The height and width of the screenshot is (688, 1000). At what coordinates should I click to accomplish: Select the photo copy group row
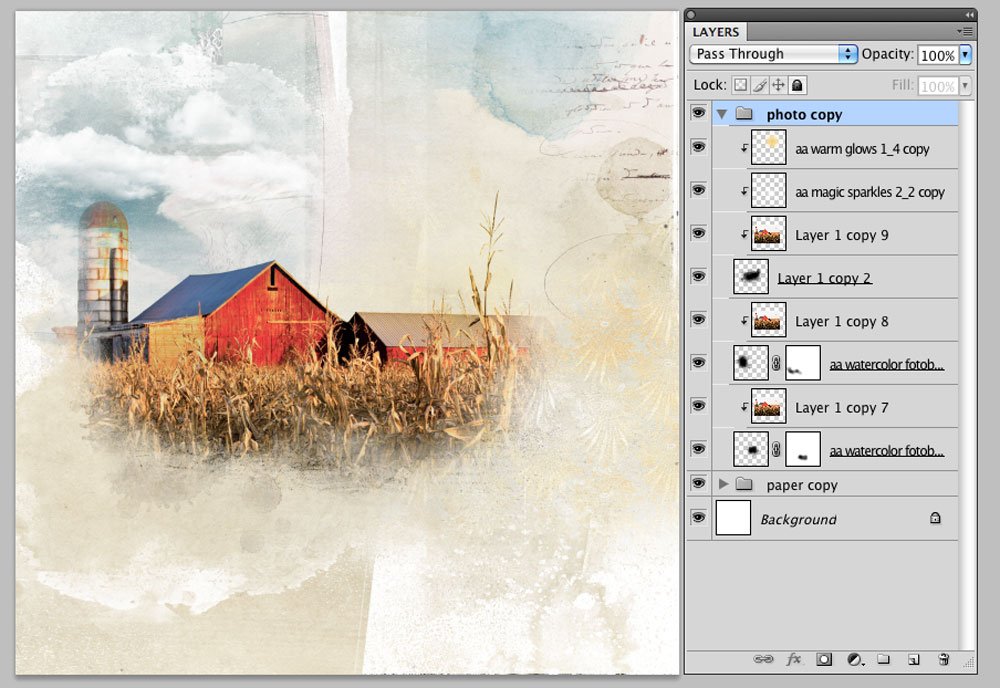(x=835, y=114)
